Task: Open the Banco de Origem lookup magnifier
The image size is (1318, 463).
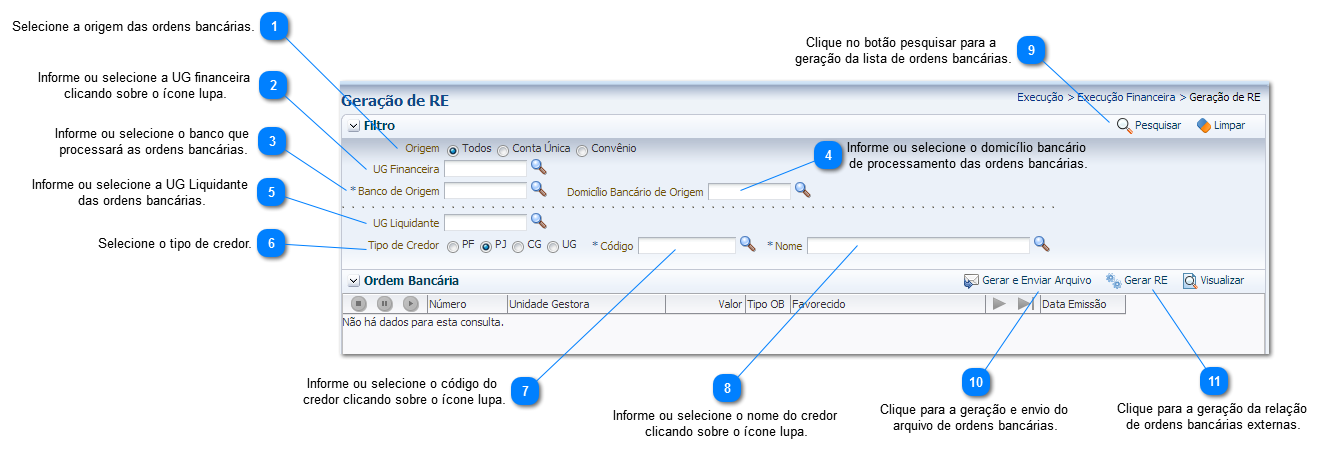Action: (538, 188)
